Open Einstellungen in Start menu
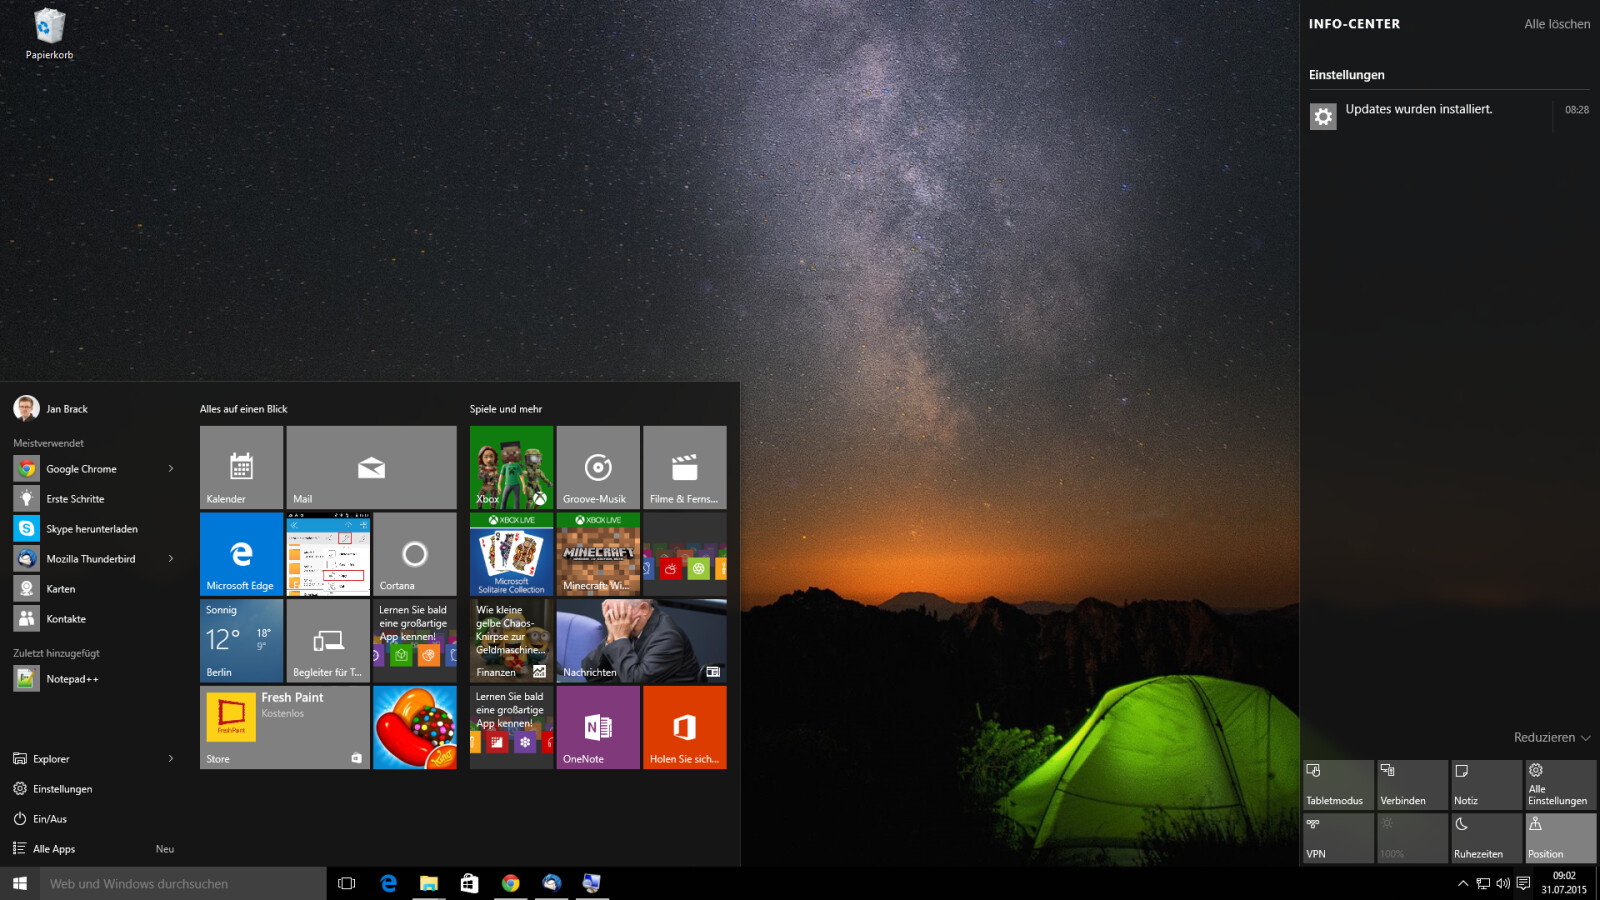The height and width of the screenshot is (900, 1600). coord(62,789)
